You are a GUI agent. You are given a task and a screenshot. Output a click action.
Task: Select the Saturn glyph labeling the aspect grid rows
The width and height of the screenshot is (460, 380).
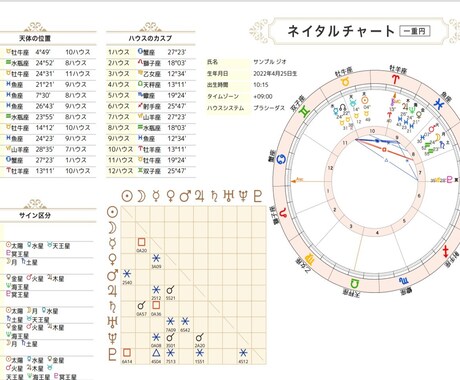(x=113, y=306)
